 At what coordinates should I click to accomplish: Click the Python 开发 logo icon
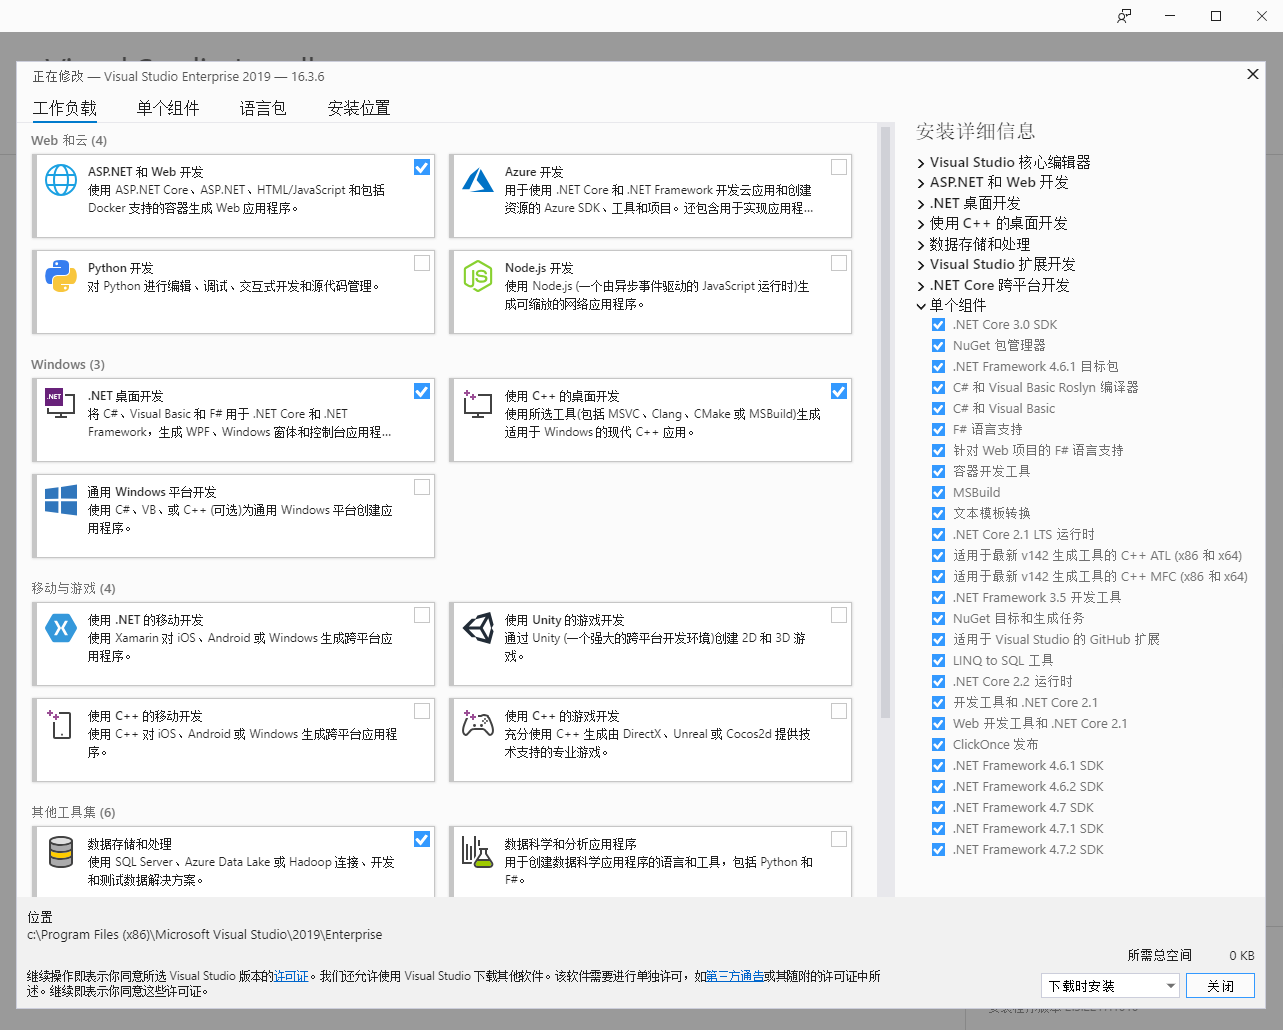pos(61,276)
